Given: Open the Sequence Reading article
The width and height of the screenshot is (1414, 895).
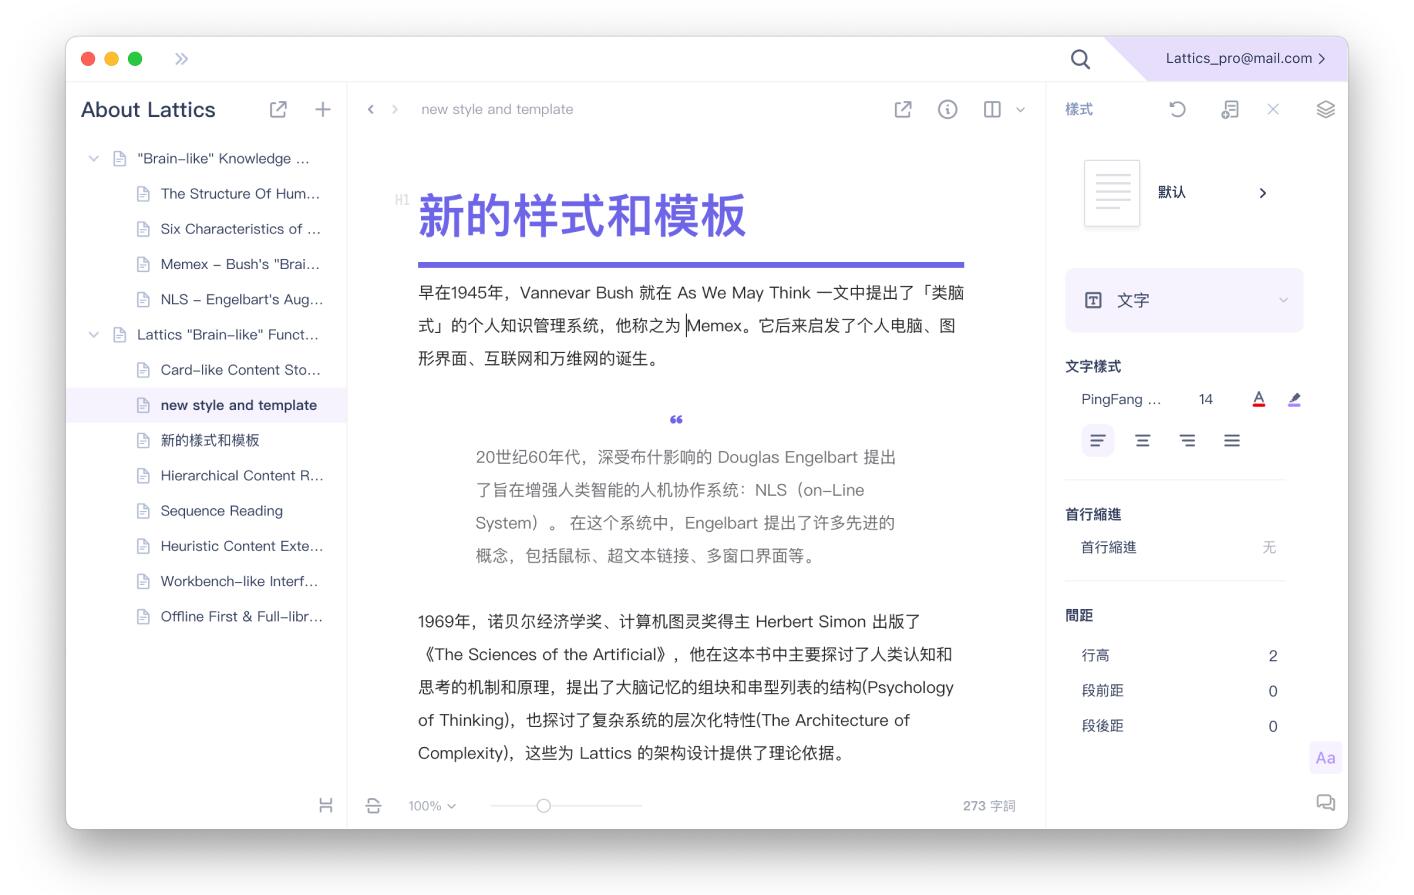Looking at the screenshot, I should point(222,511).
